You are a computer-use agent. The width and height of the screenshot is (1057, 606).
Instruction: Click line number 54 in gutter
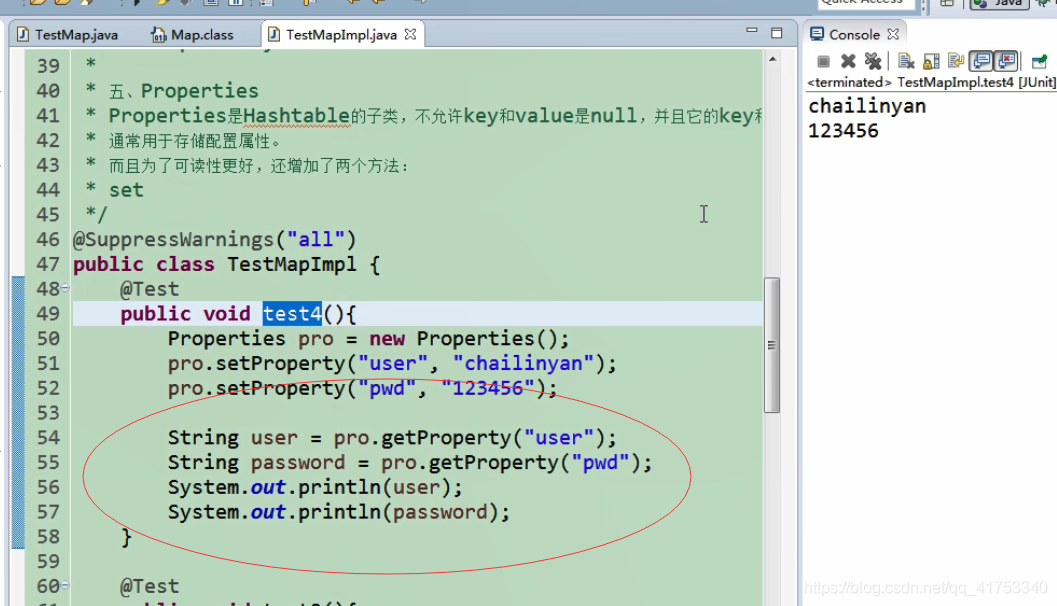48,437
